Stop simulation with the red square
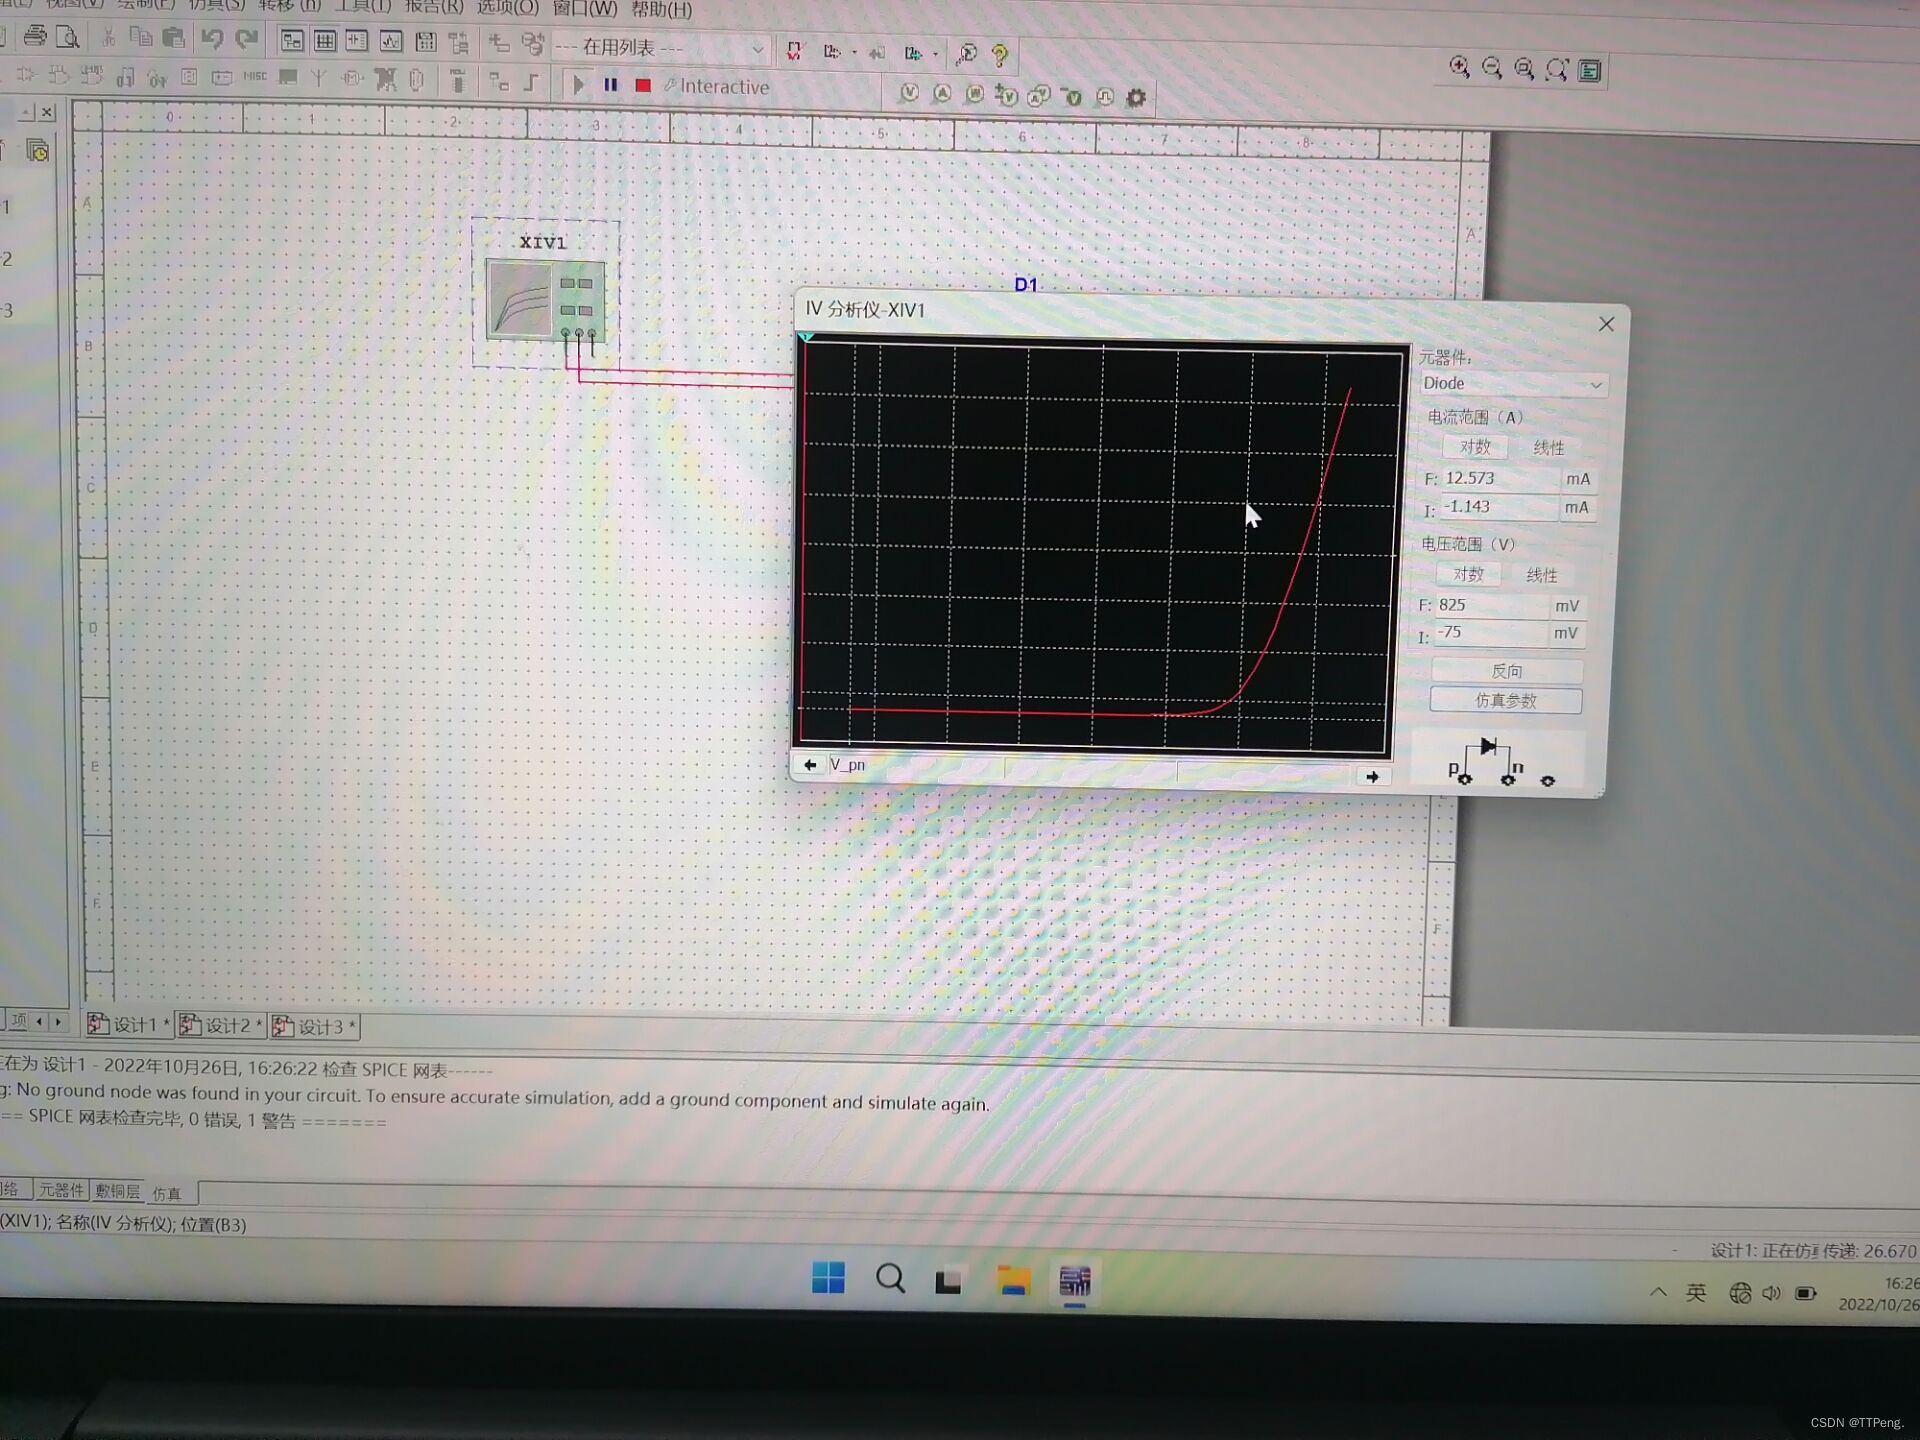This screenshot has height=1440, width=1920. click(643, 86)
